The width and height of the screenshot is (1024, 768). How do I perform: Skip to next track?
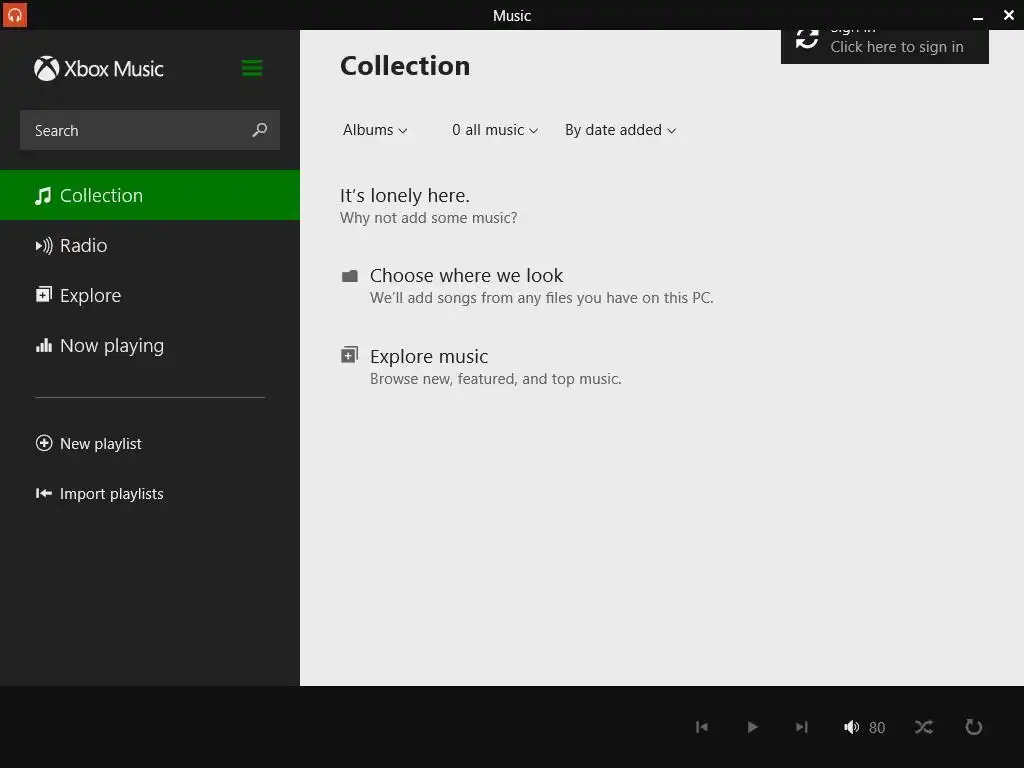tap(802, 727)
